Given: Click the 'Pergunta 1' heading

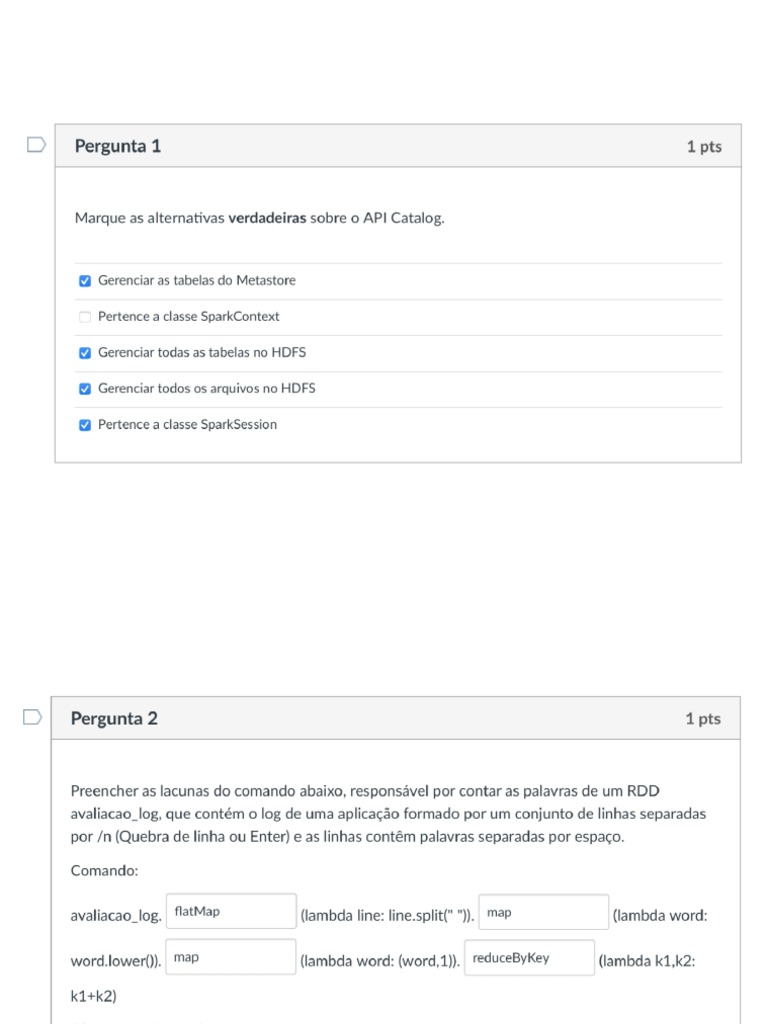Looking at the screenshot, I should click(118, 146).
